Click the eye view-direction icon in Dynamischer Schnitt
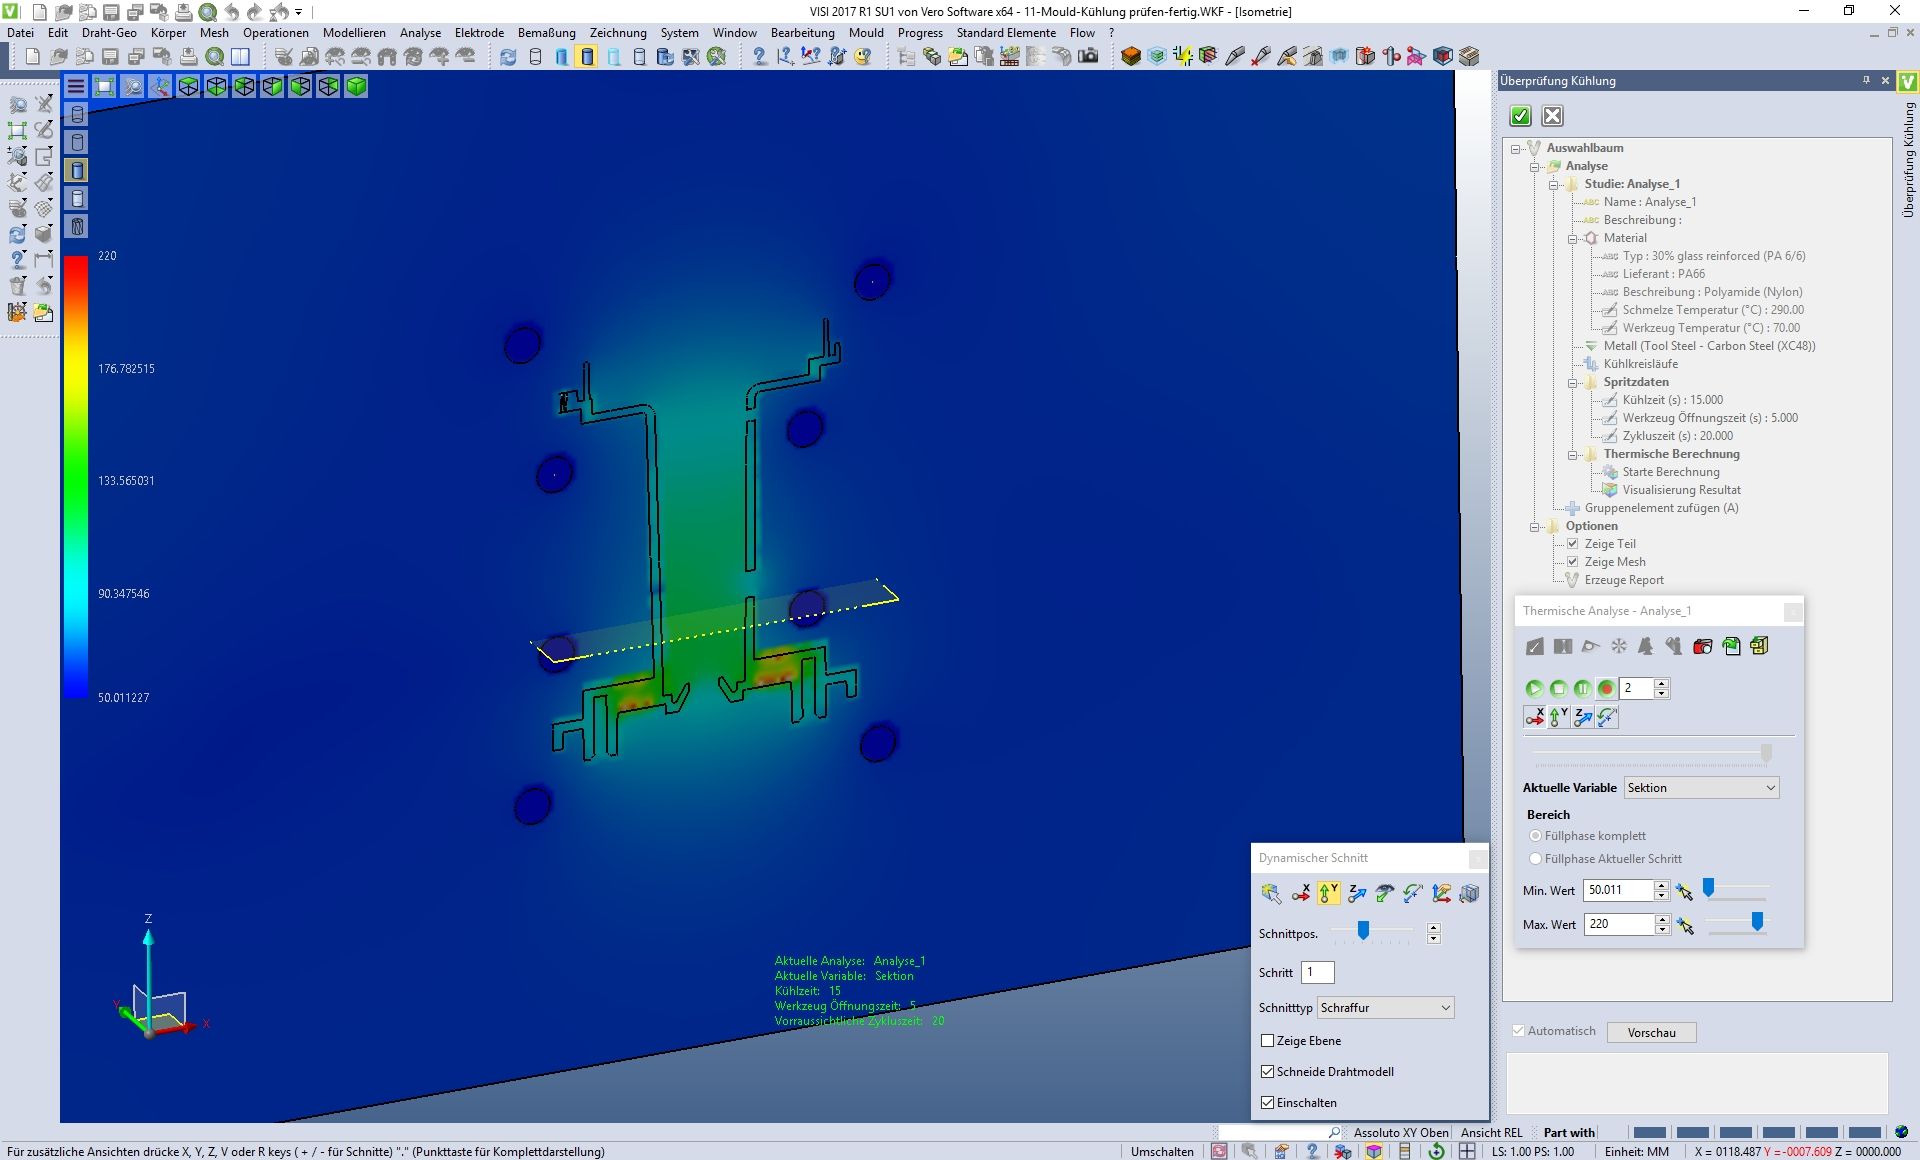This screenshot has width=1920, height=1160. tap(1384, 893)
